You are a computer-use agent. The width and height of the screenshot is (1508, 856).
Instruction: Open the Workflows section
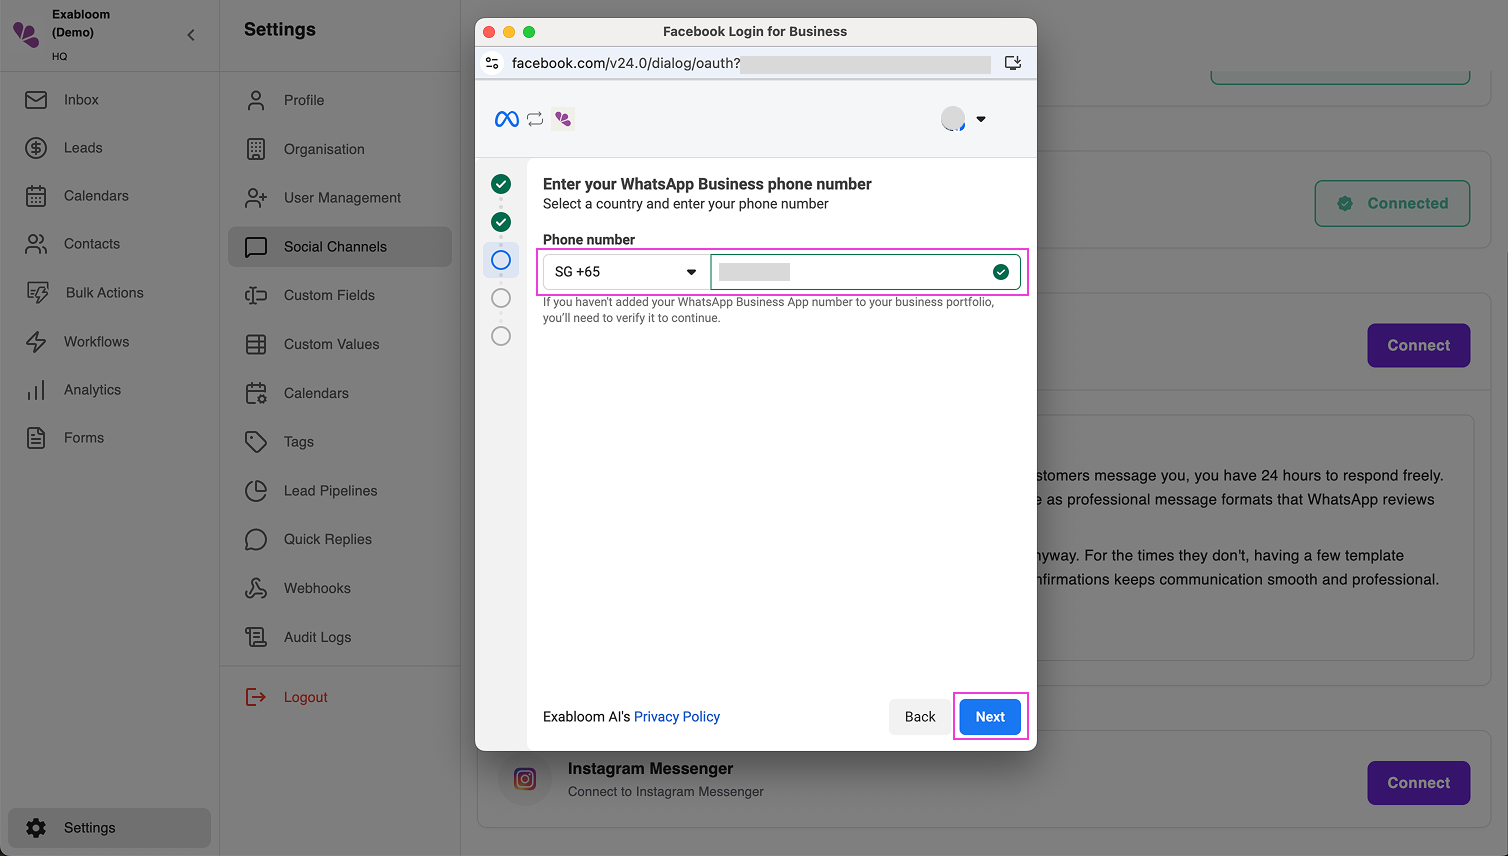point(96,341)
